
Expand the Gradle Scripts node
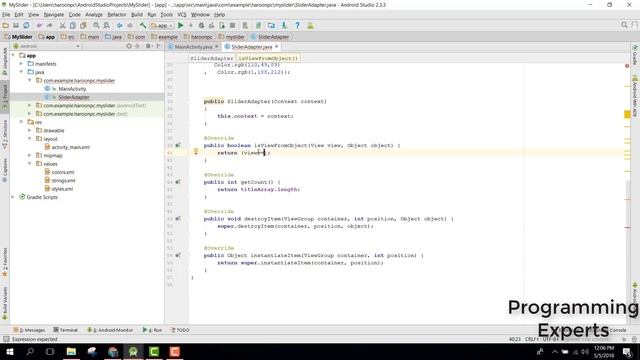13,197
